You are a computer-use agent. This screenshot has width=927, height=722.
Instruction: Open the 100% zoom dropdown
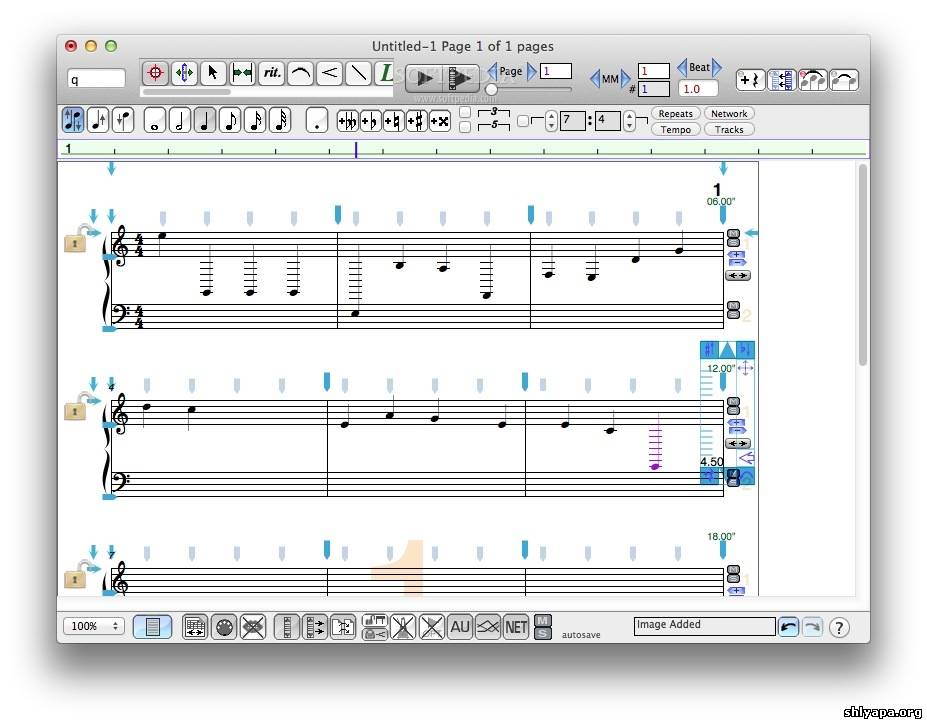pyautogui.click(x=93, y=627)
